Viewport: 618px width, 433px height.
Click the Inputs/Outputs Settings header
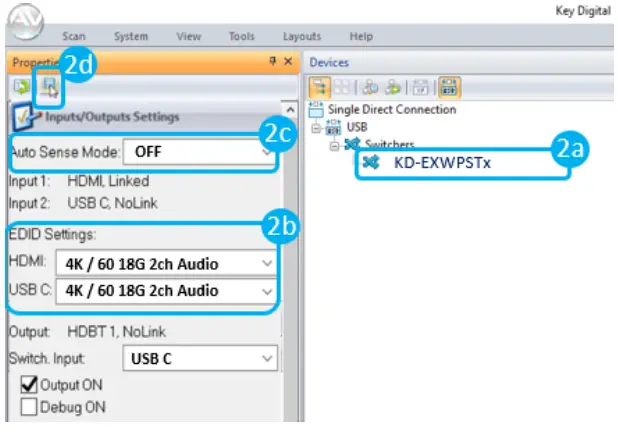[x=112, y=117]
